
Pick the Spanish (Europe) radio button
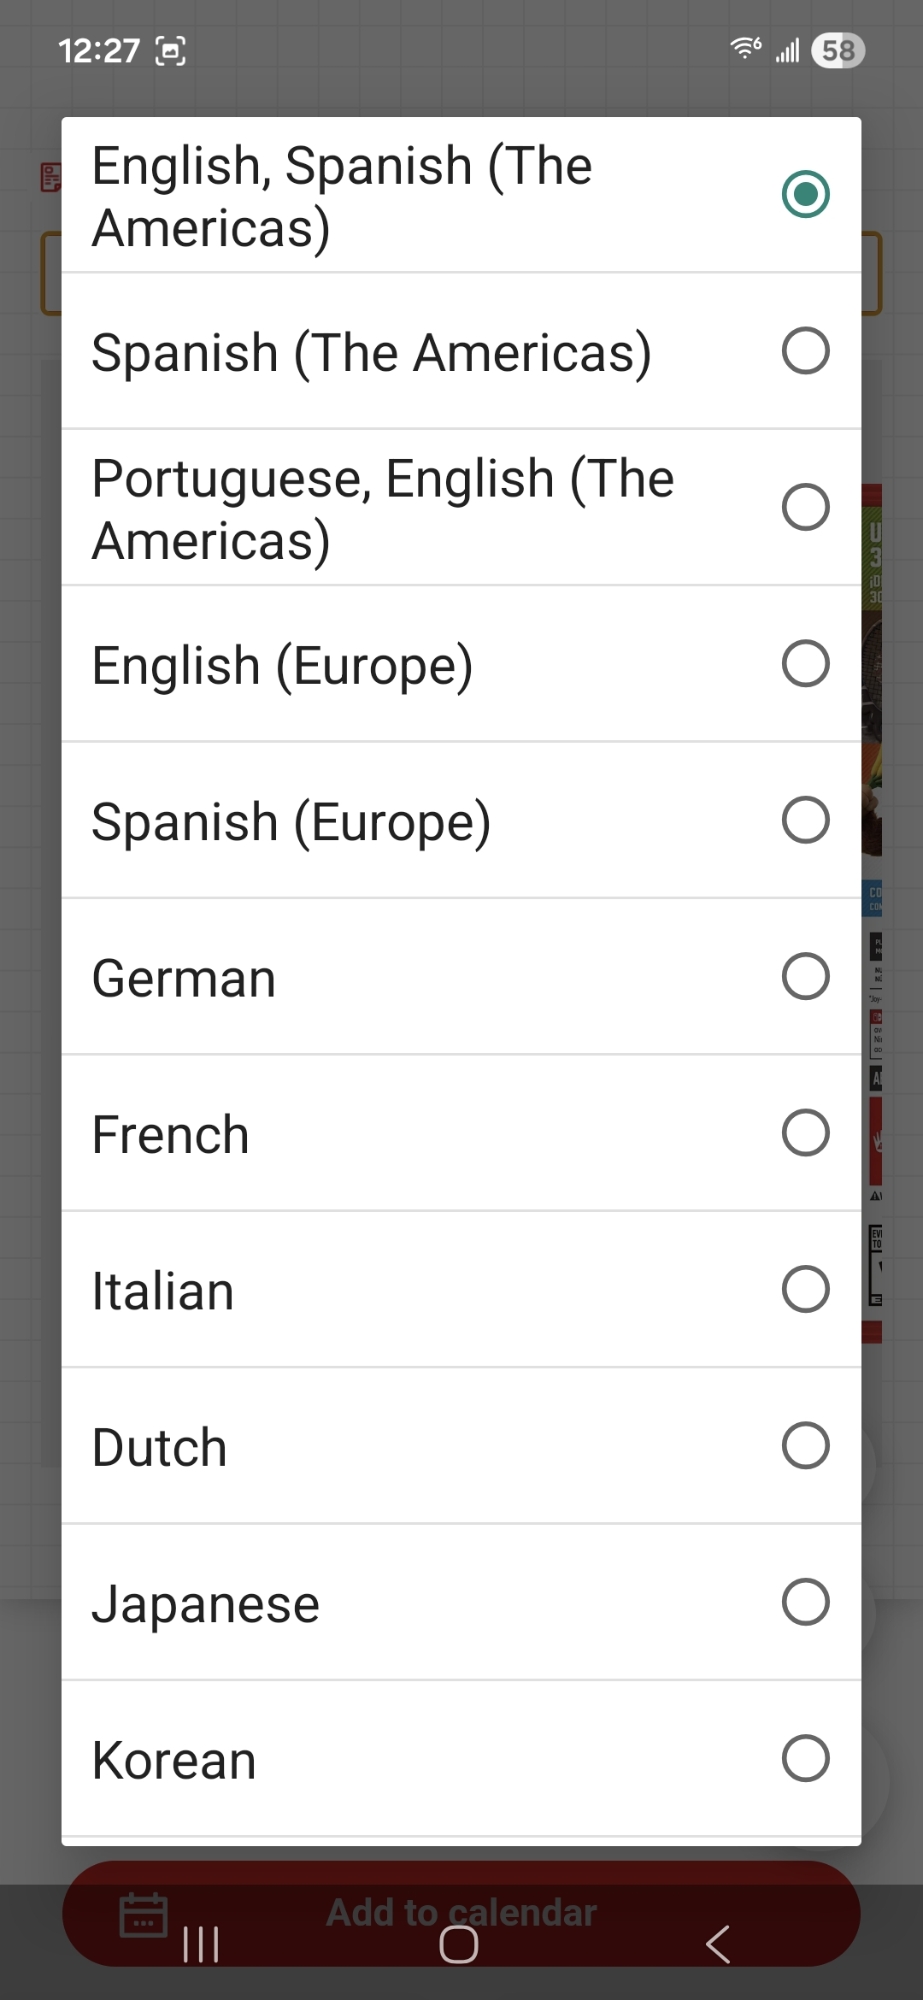click(805, 820)
